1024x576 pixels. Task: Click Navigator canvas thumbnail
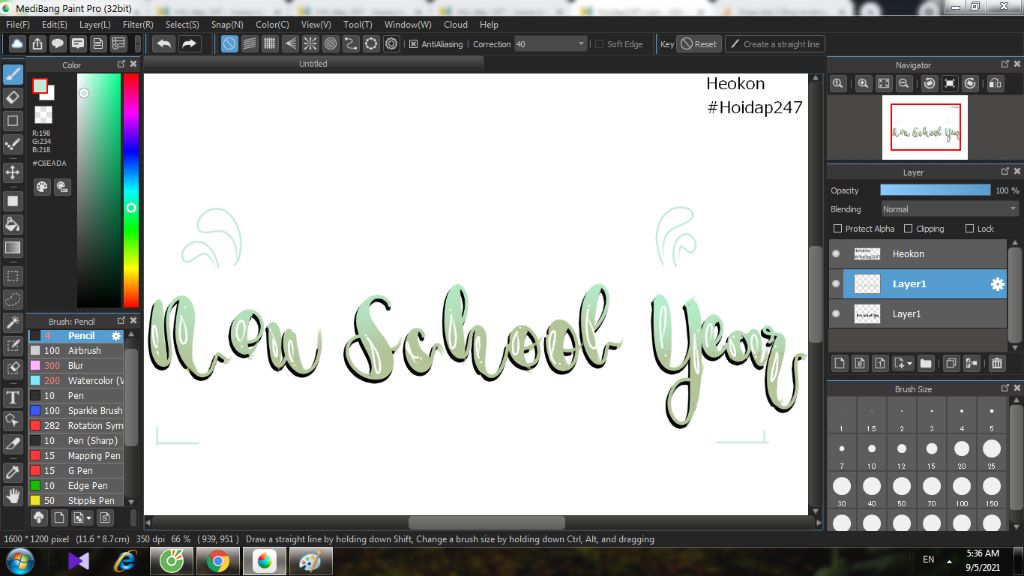925,127
